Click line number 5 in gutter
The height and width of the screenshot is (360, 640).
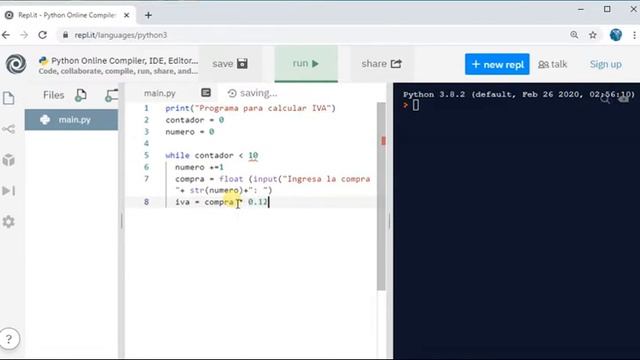[147, 156]
